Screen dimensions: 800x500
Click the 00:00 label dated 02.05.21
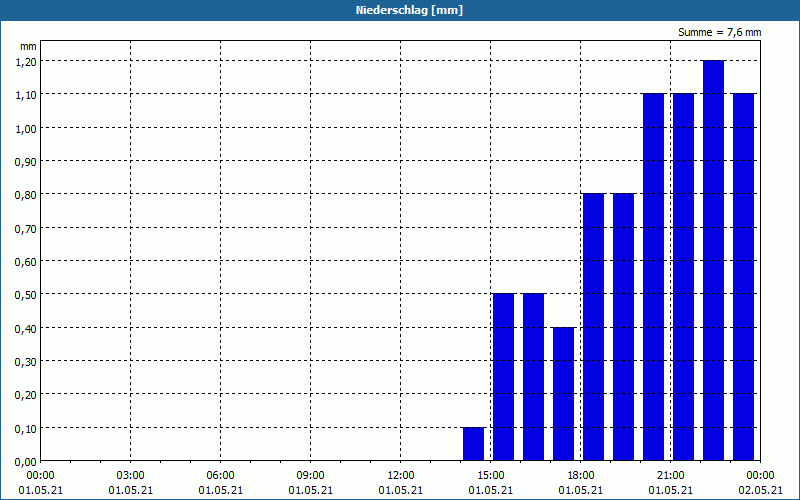[x=760, y=476]
